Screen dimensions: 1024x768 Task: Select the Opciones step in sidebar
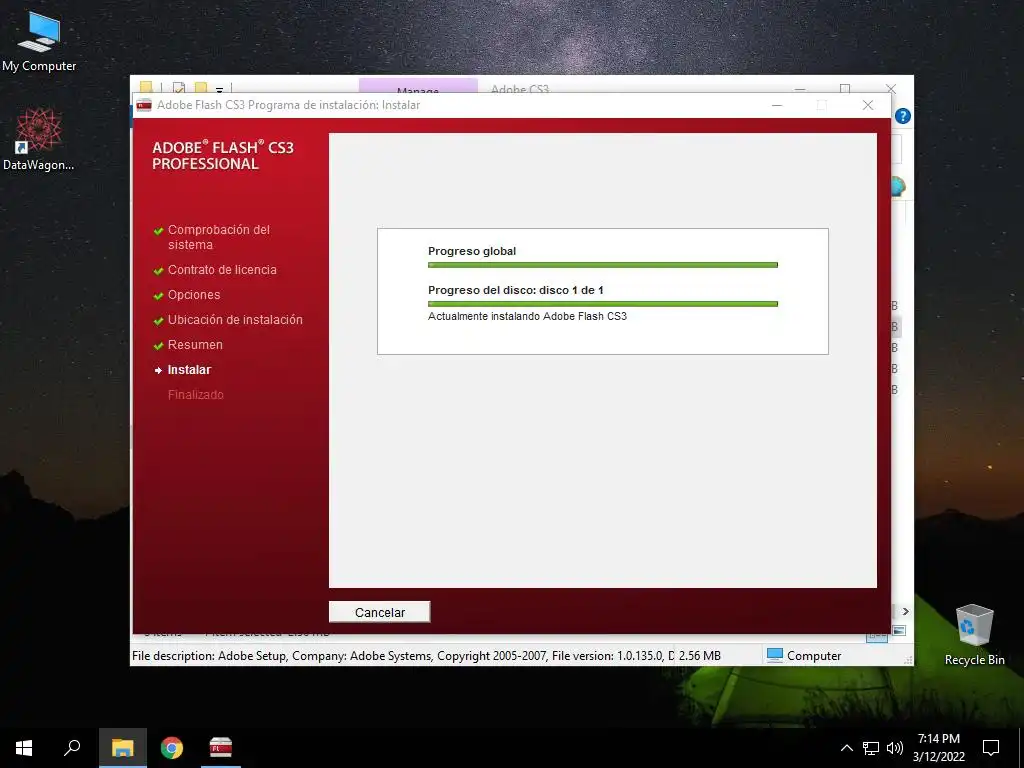[x=194, y=295]
